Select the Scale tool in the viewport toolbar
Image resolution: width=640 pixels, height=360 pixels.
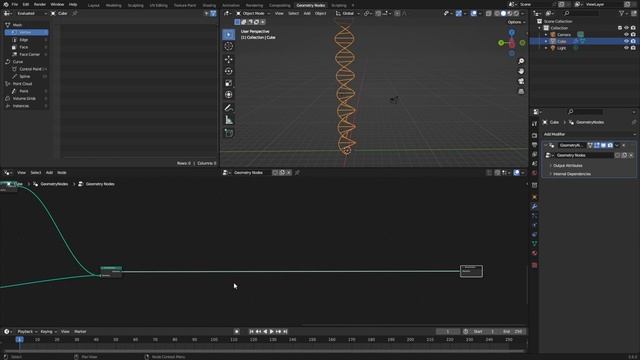point(229,83)
